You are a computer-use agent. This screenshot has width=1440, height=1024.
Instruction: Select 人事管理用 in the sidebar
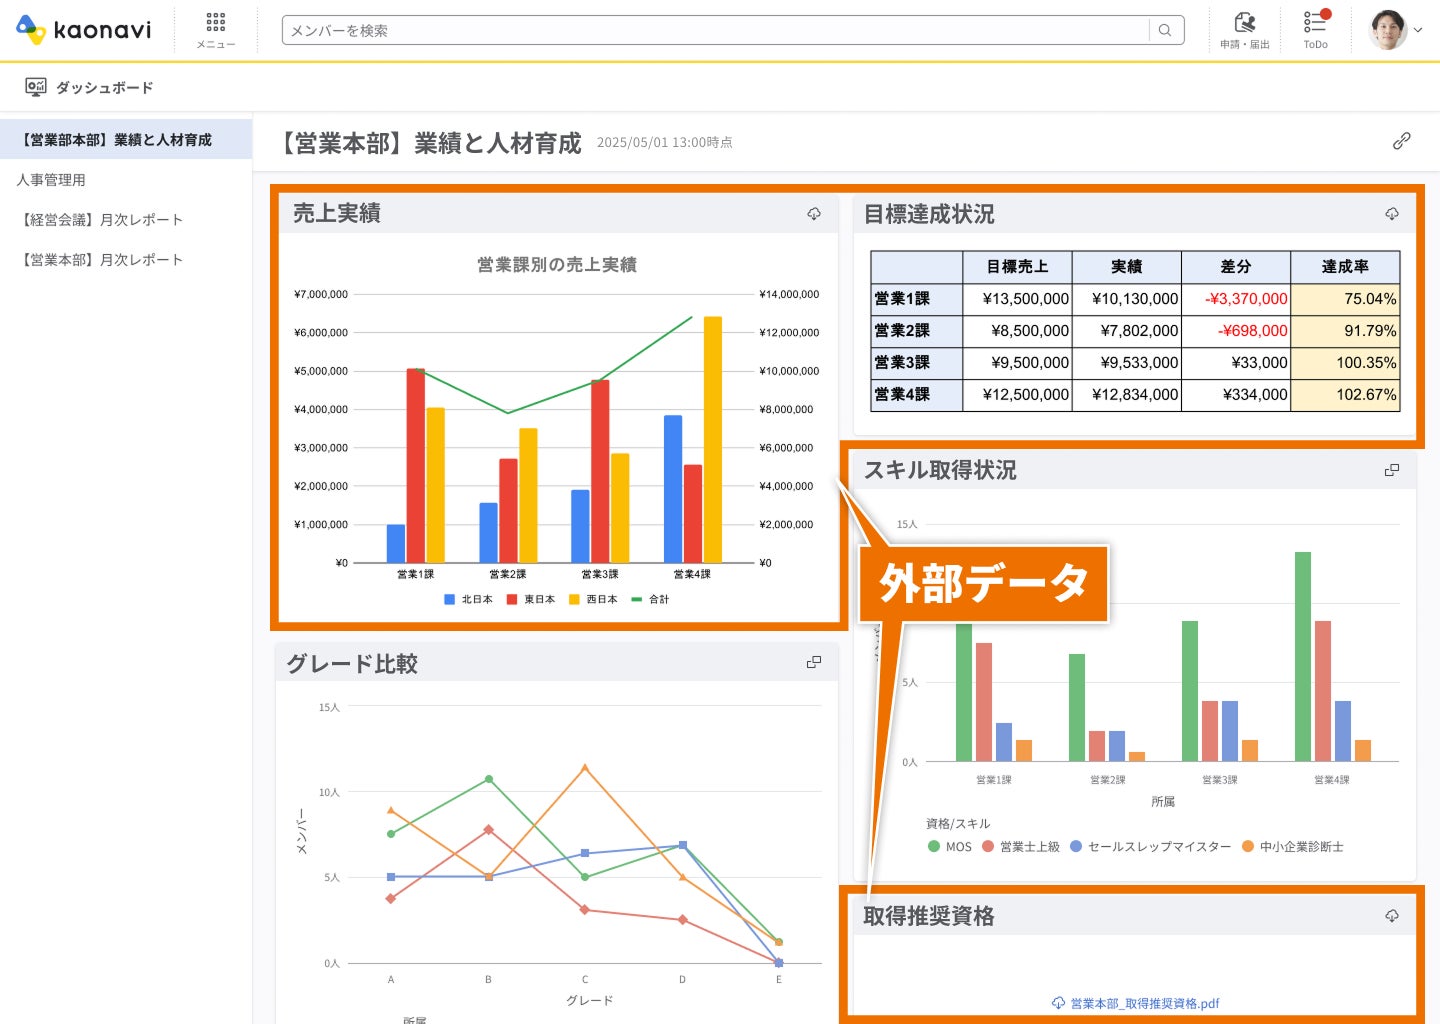pos(126,180)
